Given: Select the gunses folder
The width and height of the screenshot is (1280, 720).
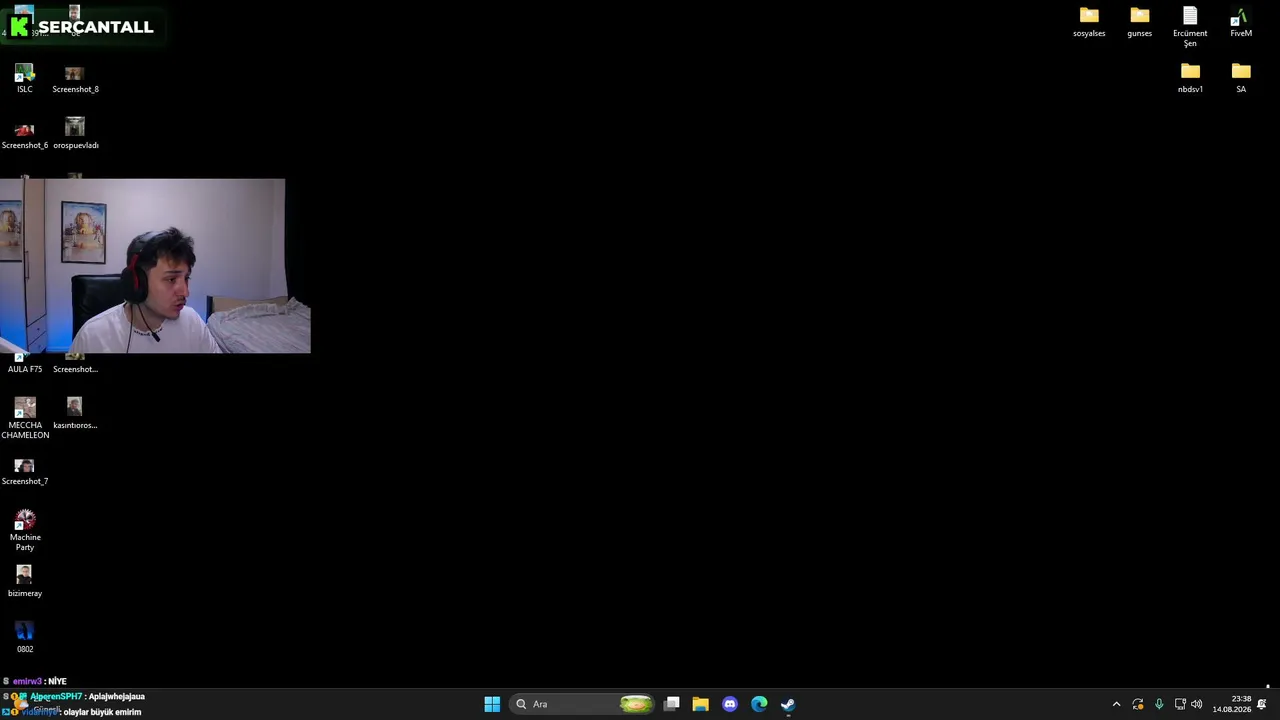Looking at the screenshot, I should (x=1140, y=23).
